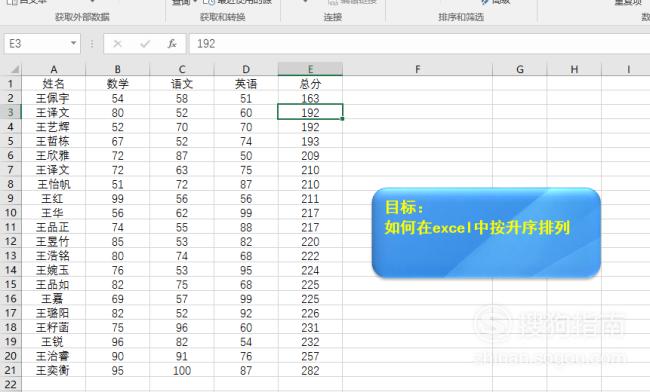
Task: Select the name cell 王昱竹
Action: [x=53, y=241]
